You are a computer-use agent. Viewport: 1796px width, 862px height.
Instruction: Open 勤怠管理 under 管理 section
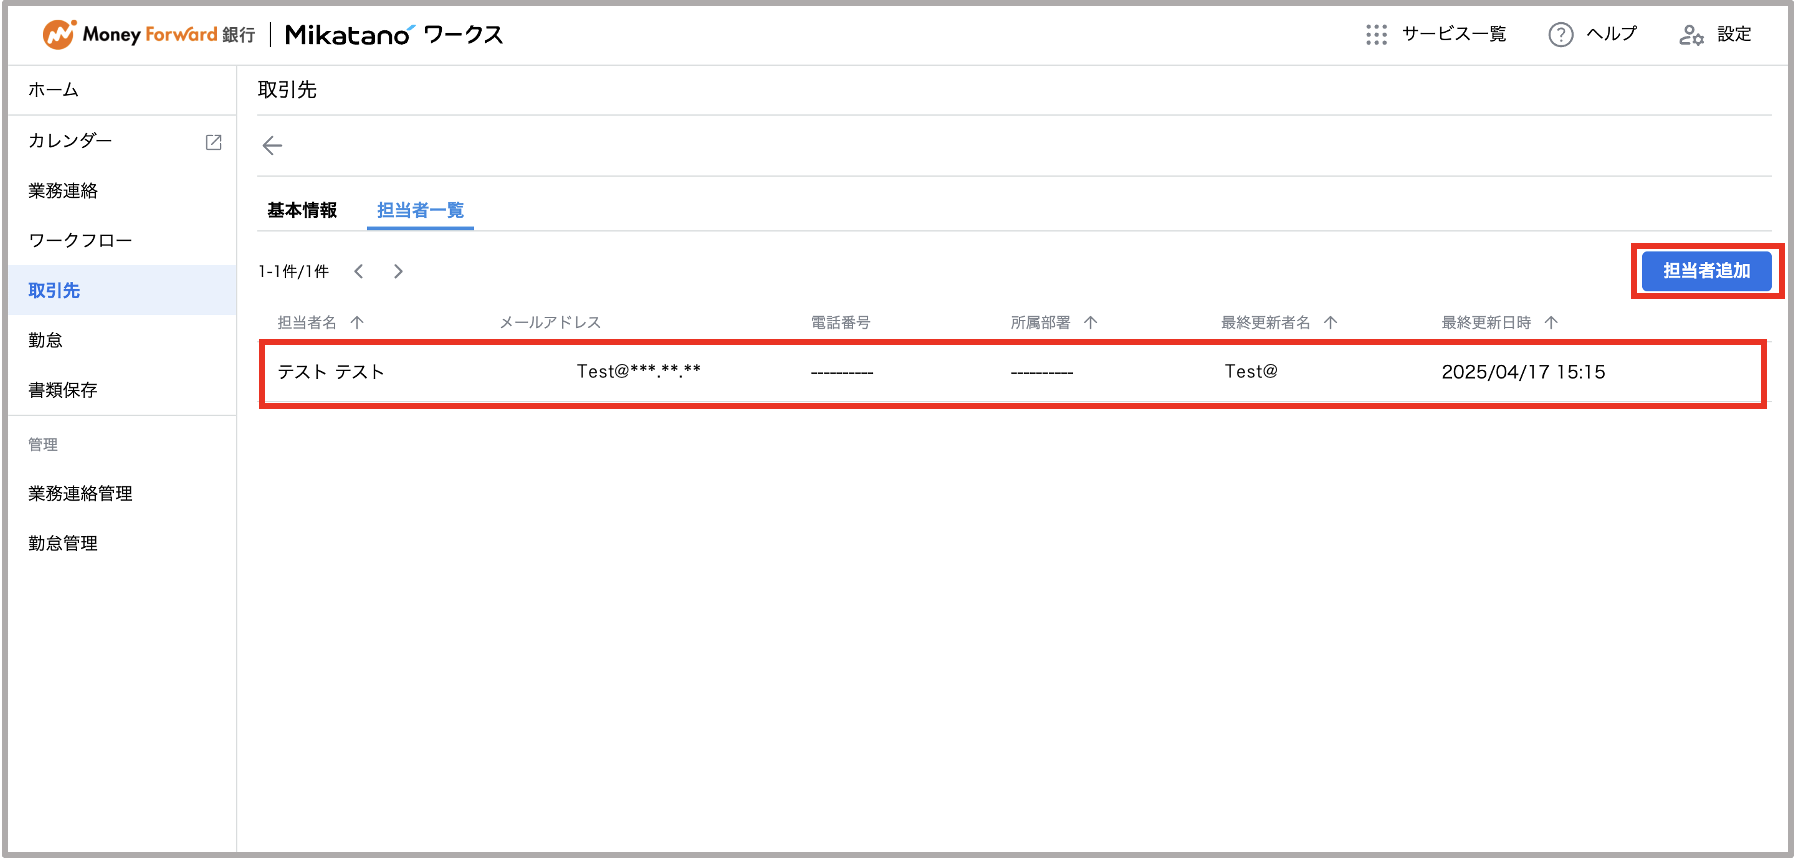click(63, 543)
